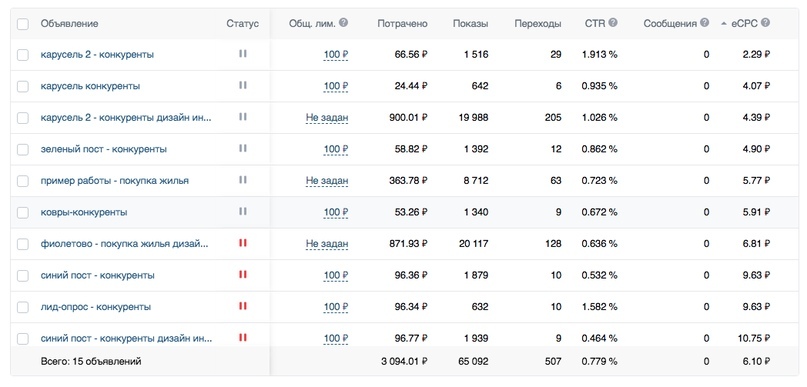Screen dimensions: 807x387
Task: Toggle the select-all checkbox in header
Action: click(x=23, y=24)
